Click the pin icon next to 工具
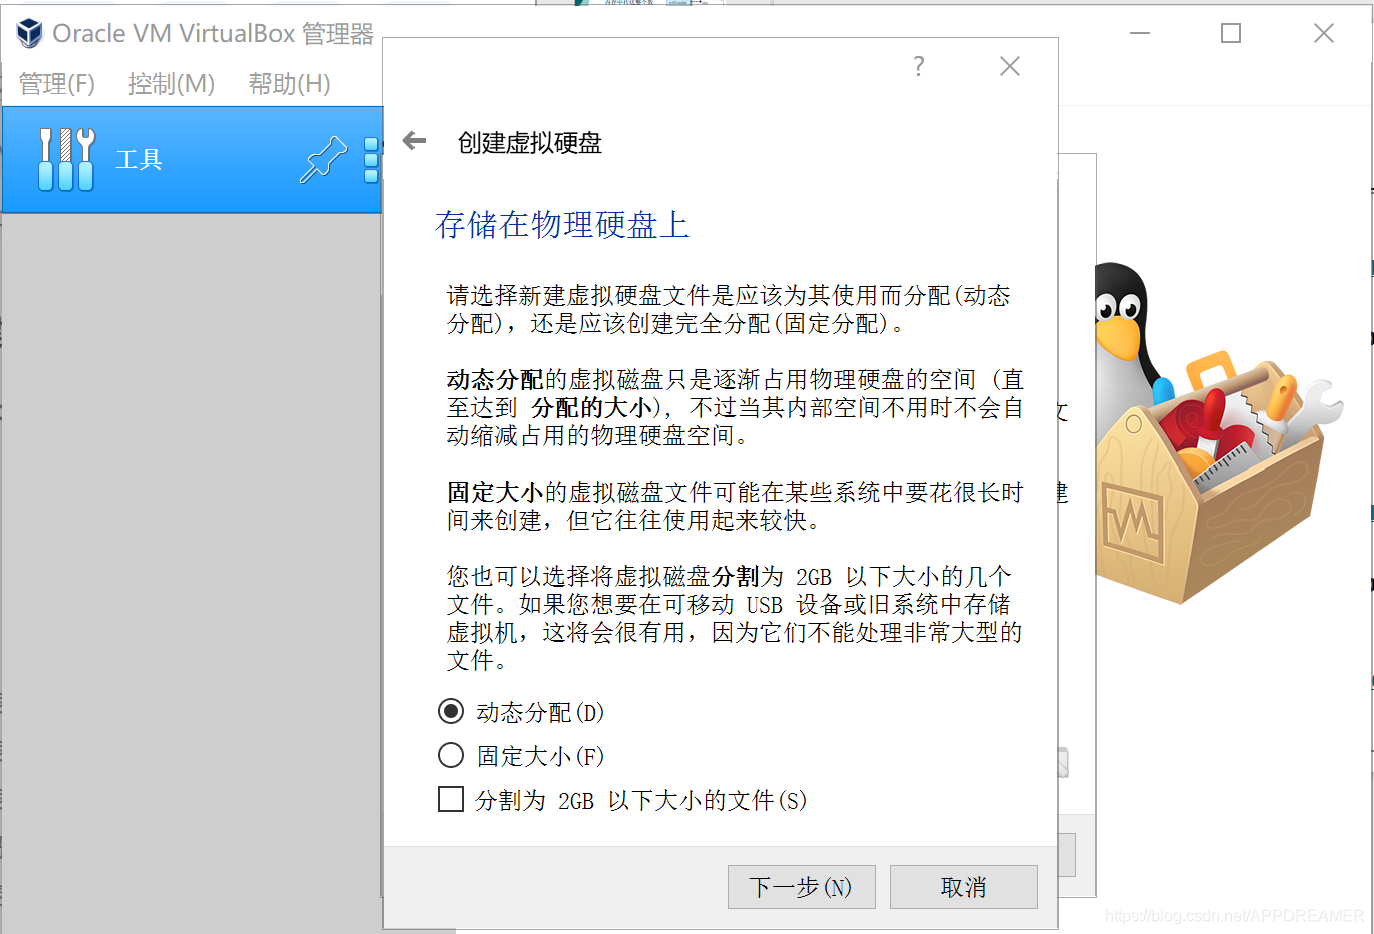 (322, 160)
